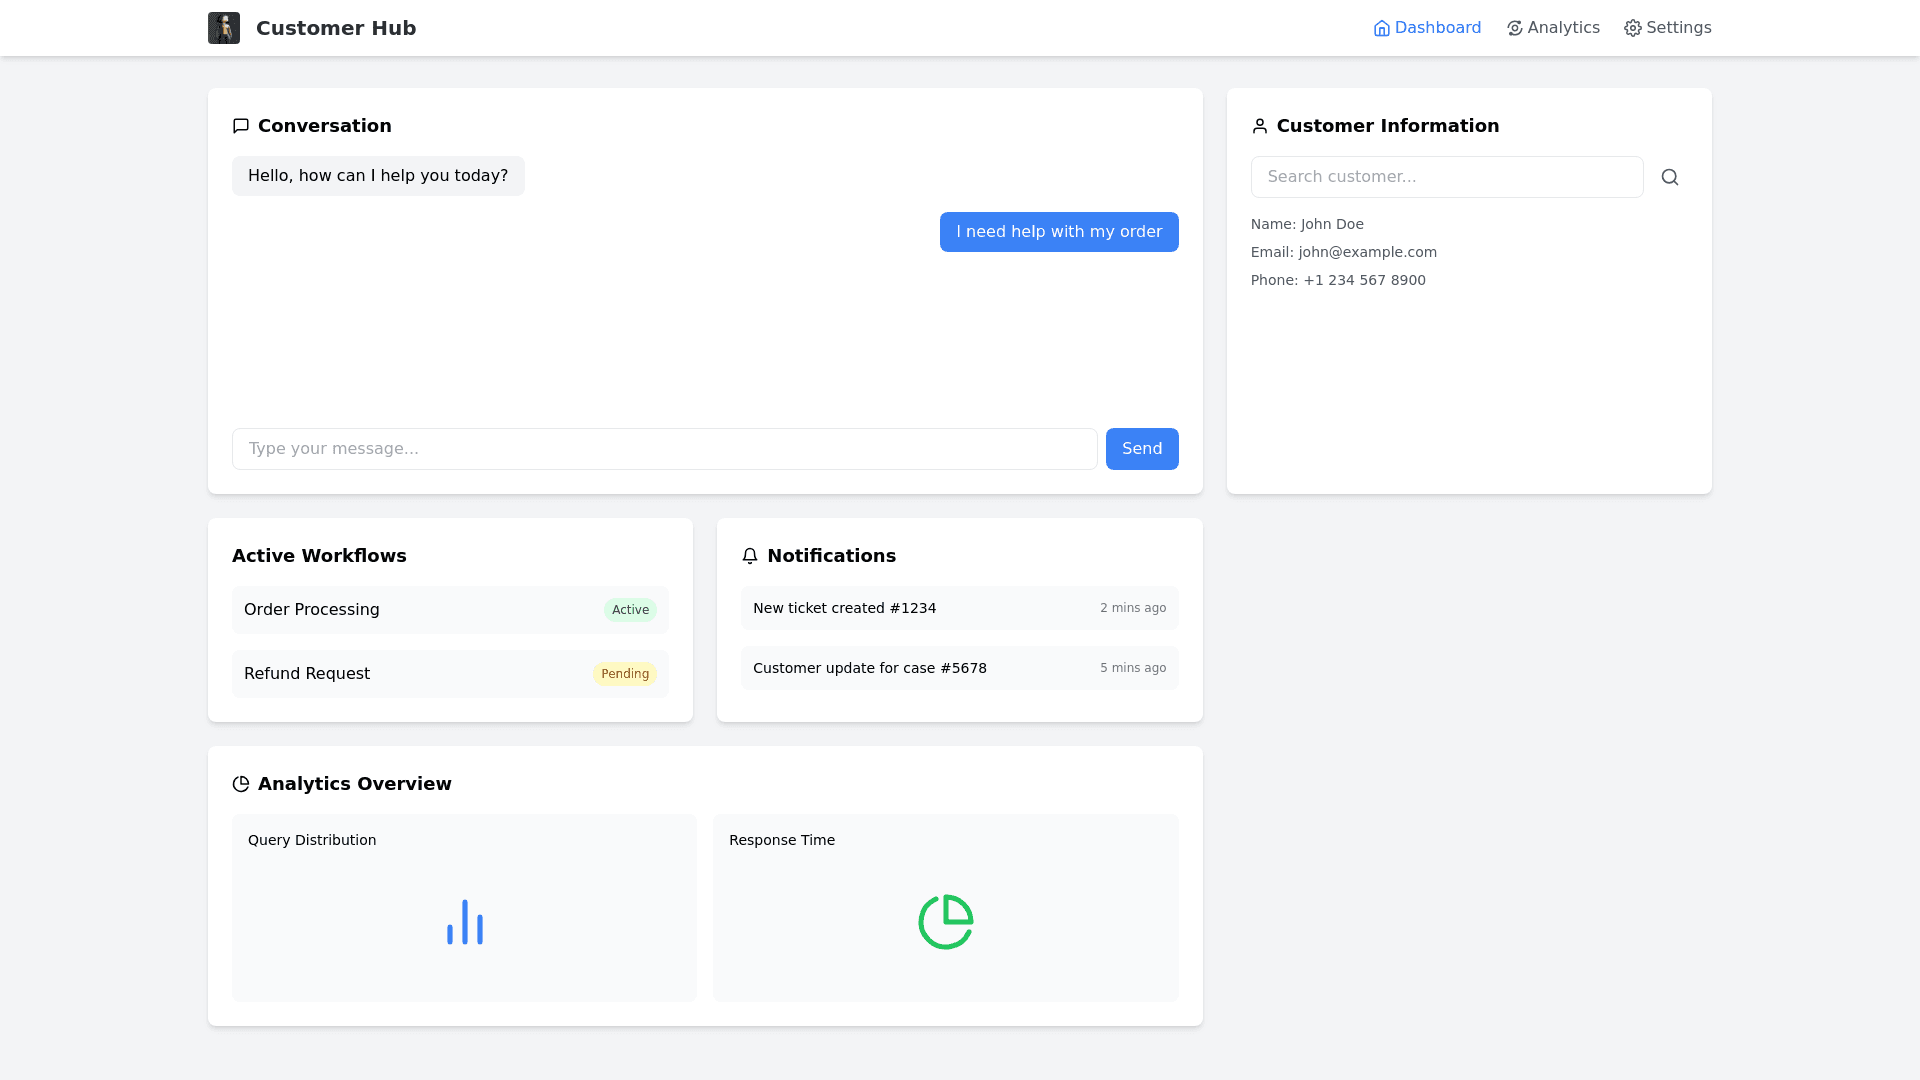Select the Active badge on Order Processing
The height and width of the screenshot is (1080, 1920).
630,609
